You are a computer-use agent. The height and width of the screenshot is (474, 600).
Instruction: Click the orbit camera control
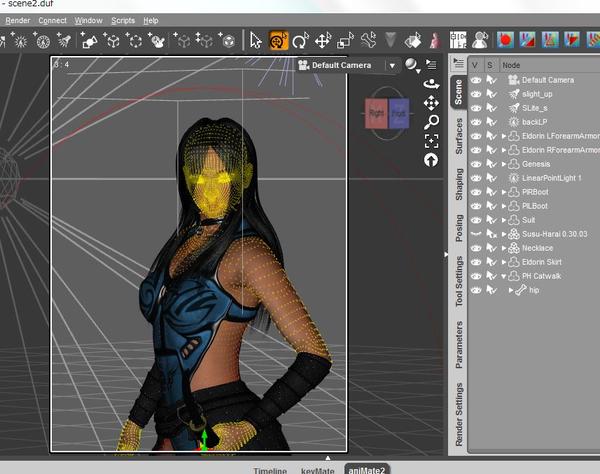coord(431,84)
